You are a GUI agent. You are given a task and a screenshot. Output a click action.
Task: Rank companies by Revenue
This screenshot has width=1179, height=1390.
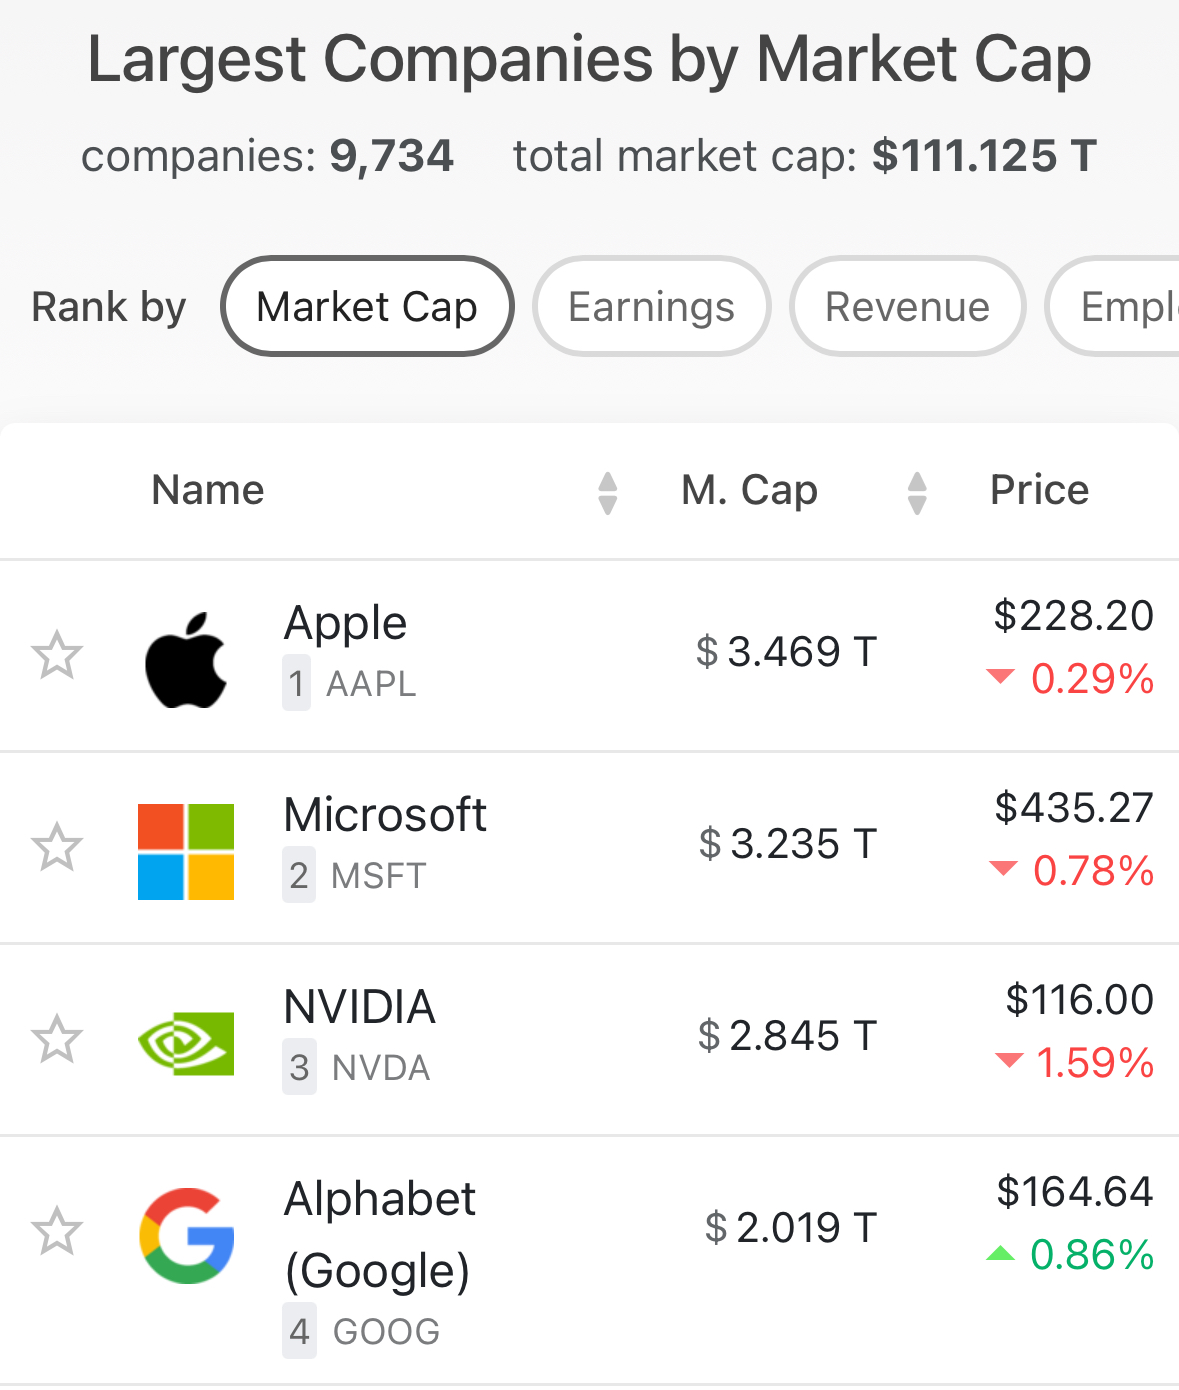pos(907,306)
